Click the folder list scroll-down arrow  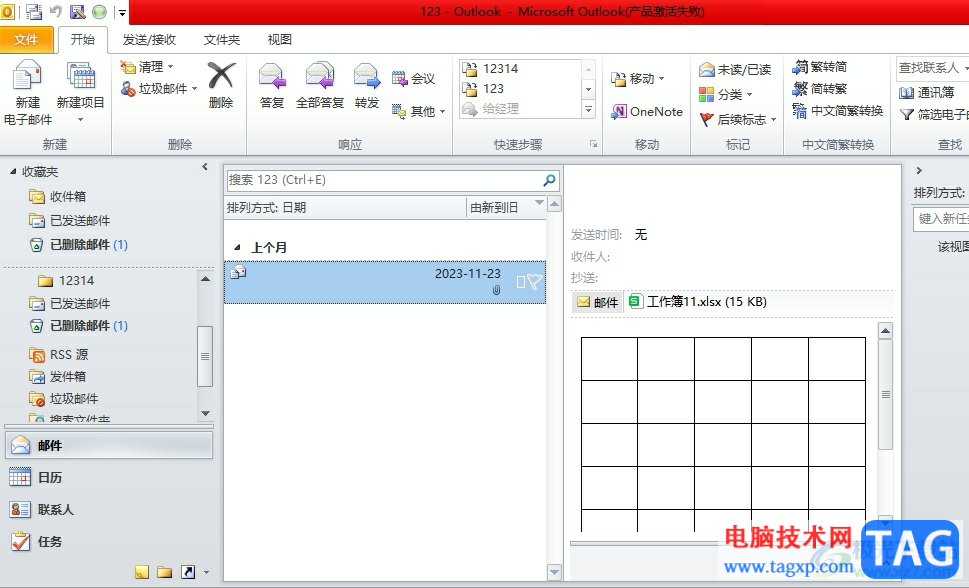[x=205, y=413]
